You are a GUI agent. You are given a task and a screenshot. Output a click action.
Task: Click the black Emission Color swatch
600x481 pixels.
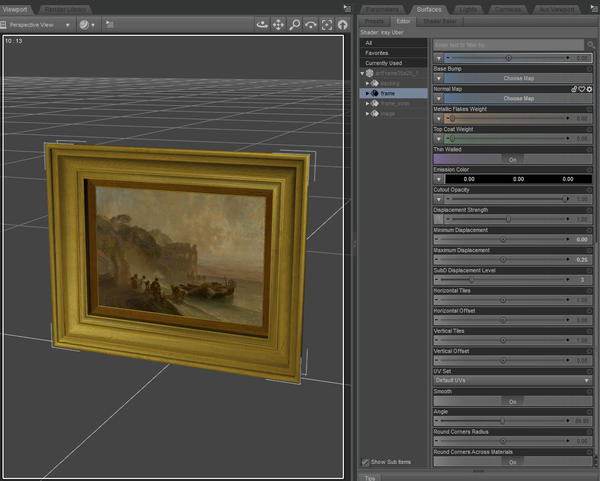(518, 179)
